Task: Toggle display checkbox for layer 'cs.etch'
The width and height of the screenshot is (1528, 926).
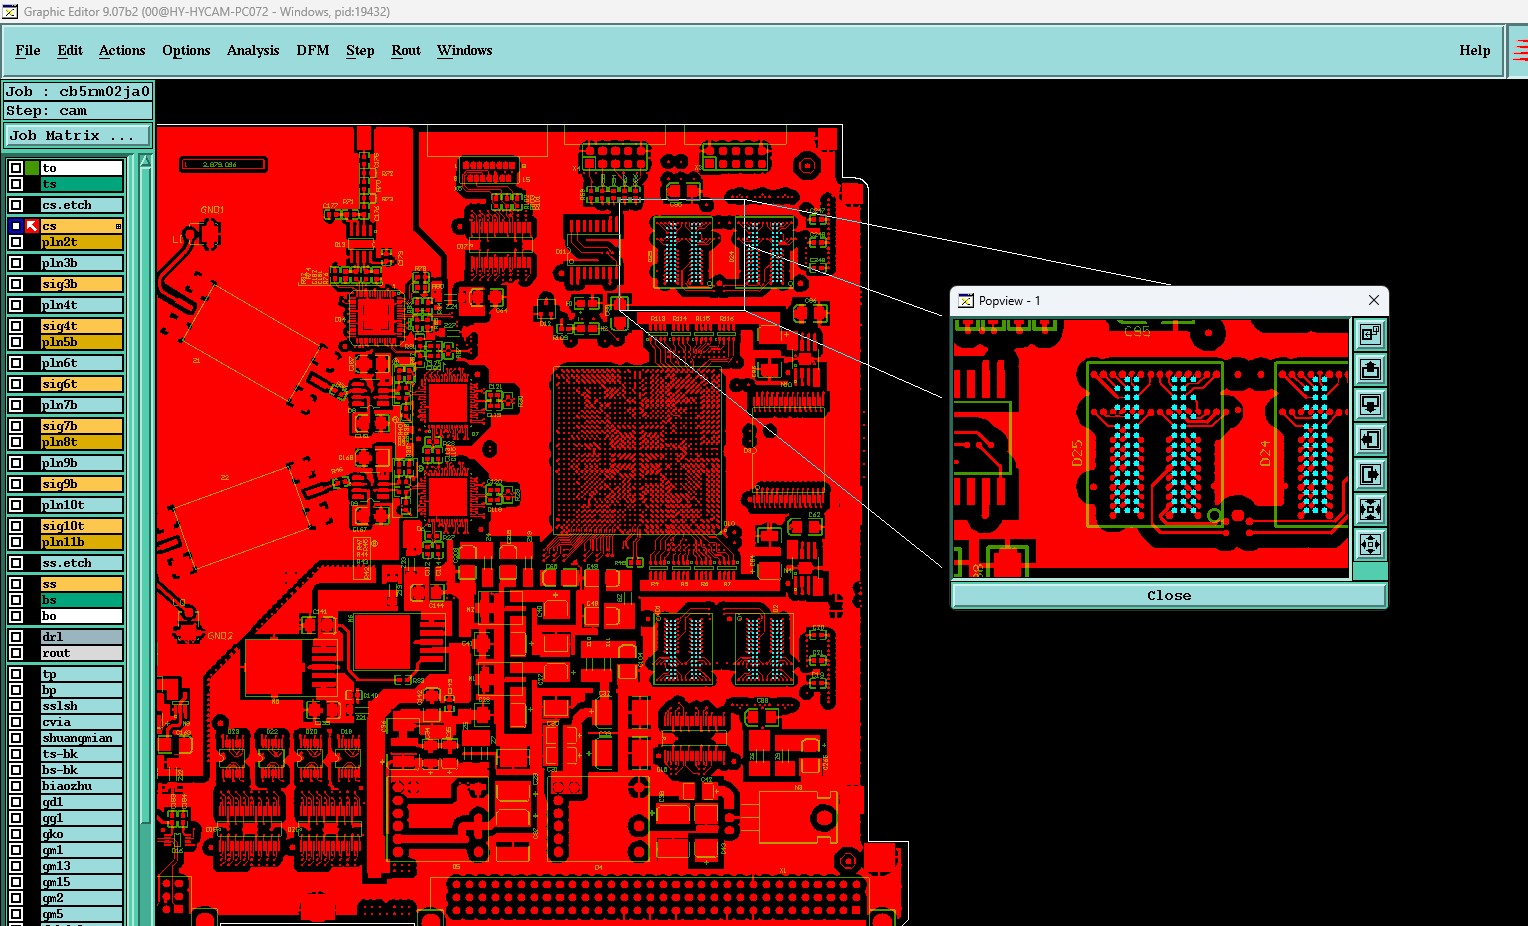Action: [16, 205]
